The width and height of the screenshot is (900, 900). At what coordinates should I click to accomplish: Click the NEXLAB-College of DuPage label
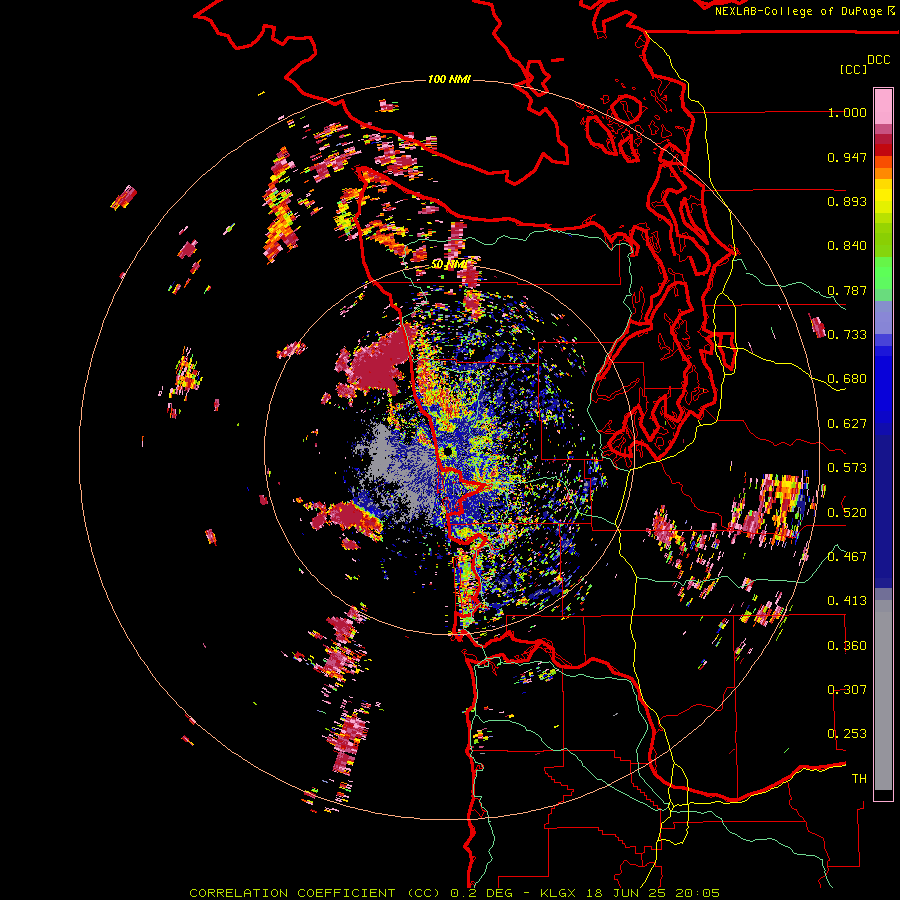pyautogui.click(x=798, y=11)
